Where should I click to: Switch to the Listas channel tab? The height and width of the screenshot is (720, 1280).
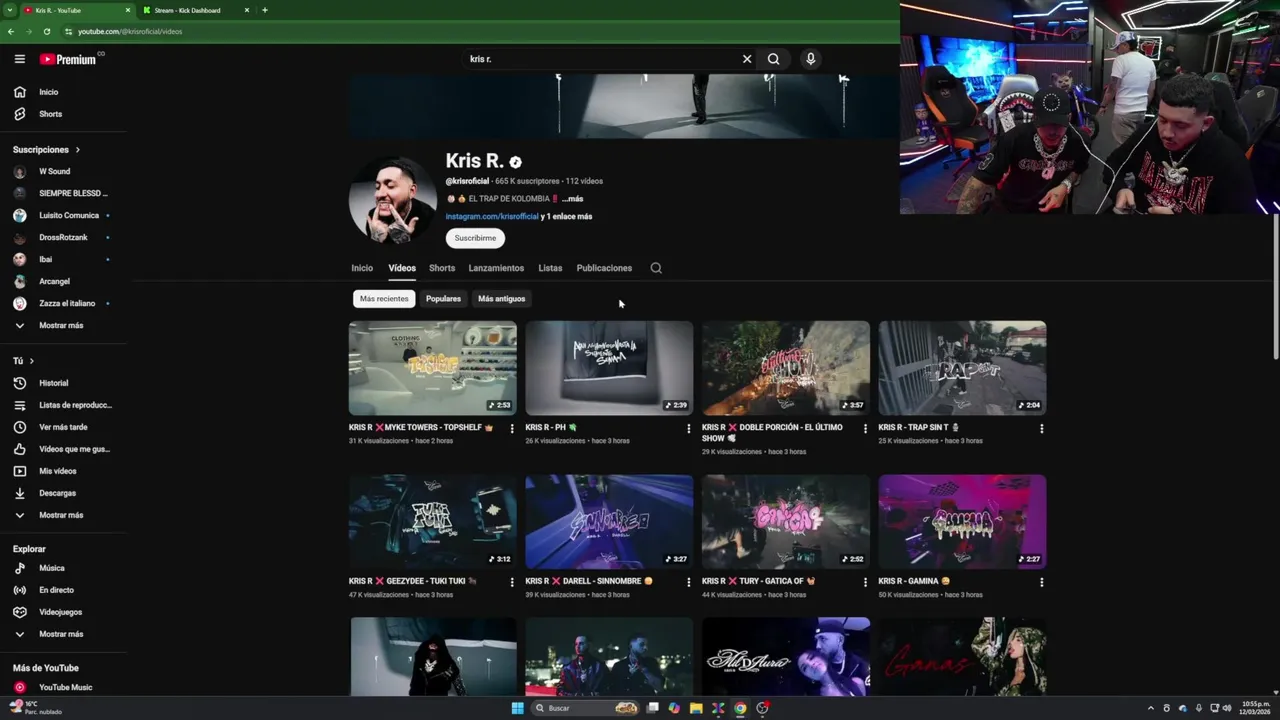550,268
